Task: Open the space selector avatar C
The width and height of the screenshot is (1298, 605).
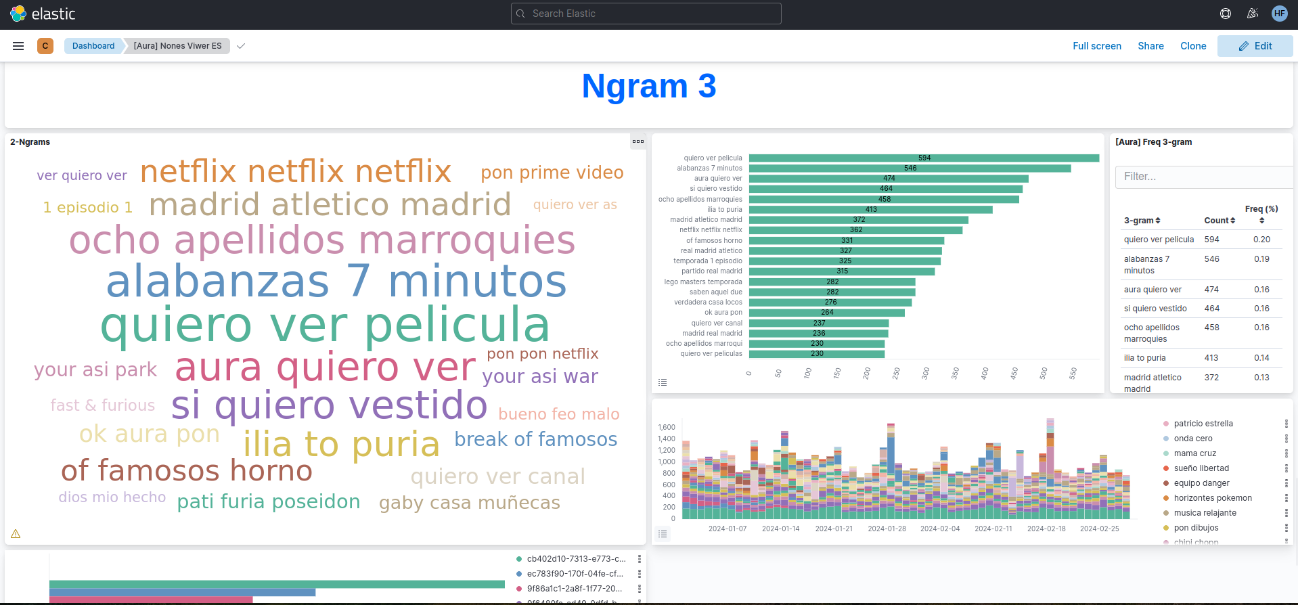Action: tap(45, 46)
